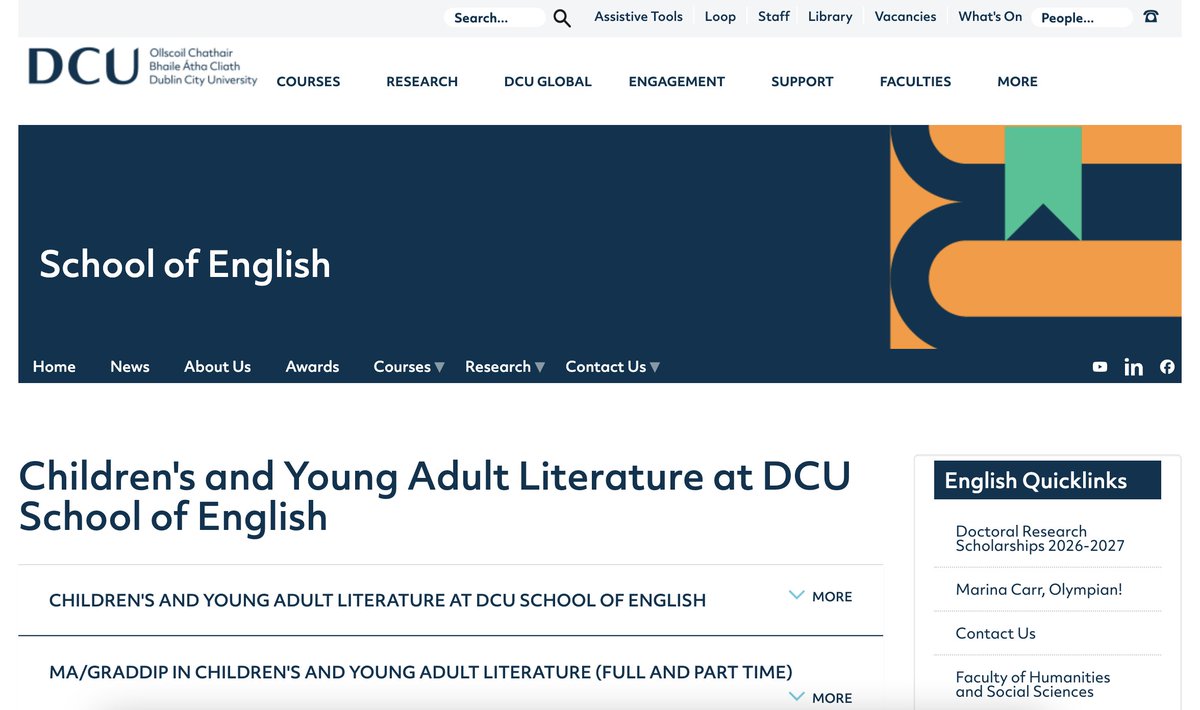This screenshot has width=1200, height=710.
Task: Click the LinkedIn icon
Action: 1133,366
